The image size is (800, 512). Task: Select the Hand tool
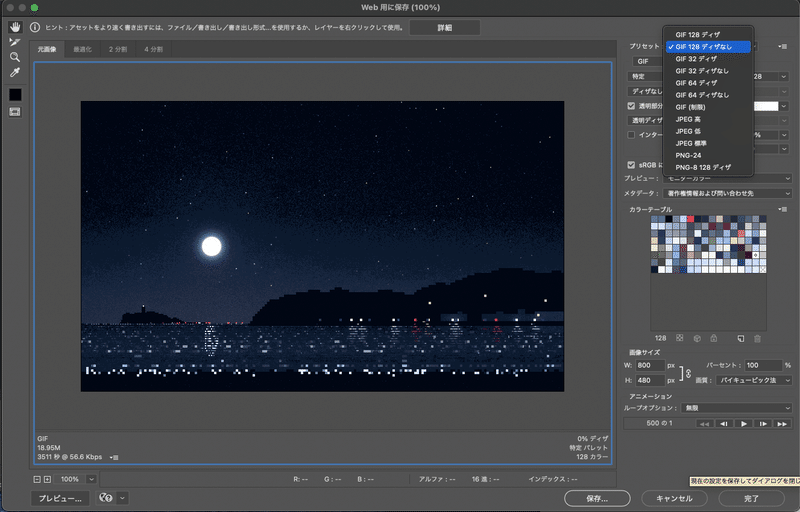(15, 27)
